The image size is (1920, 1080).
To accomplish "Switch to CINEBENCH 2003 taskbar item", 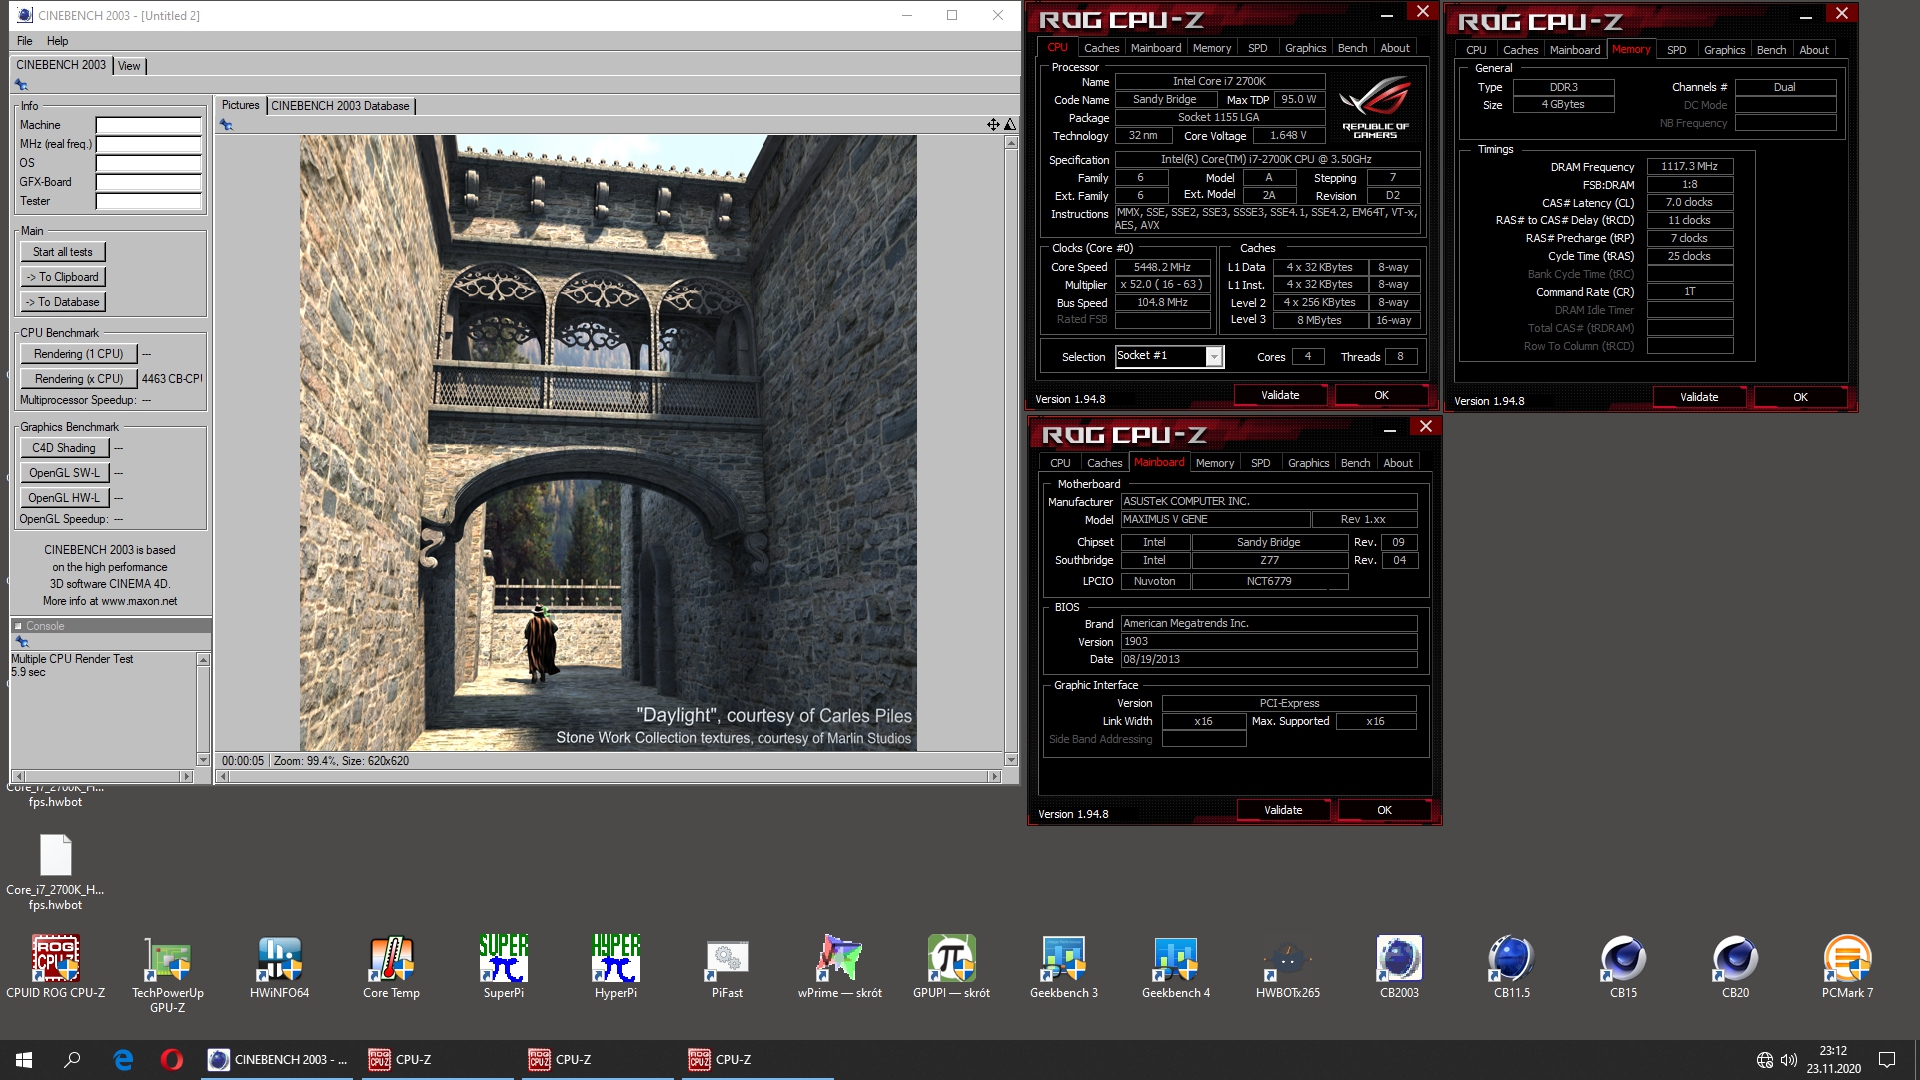I will 277,1060.
